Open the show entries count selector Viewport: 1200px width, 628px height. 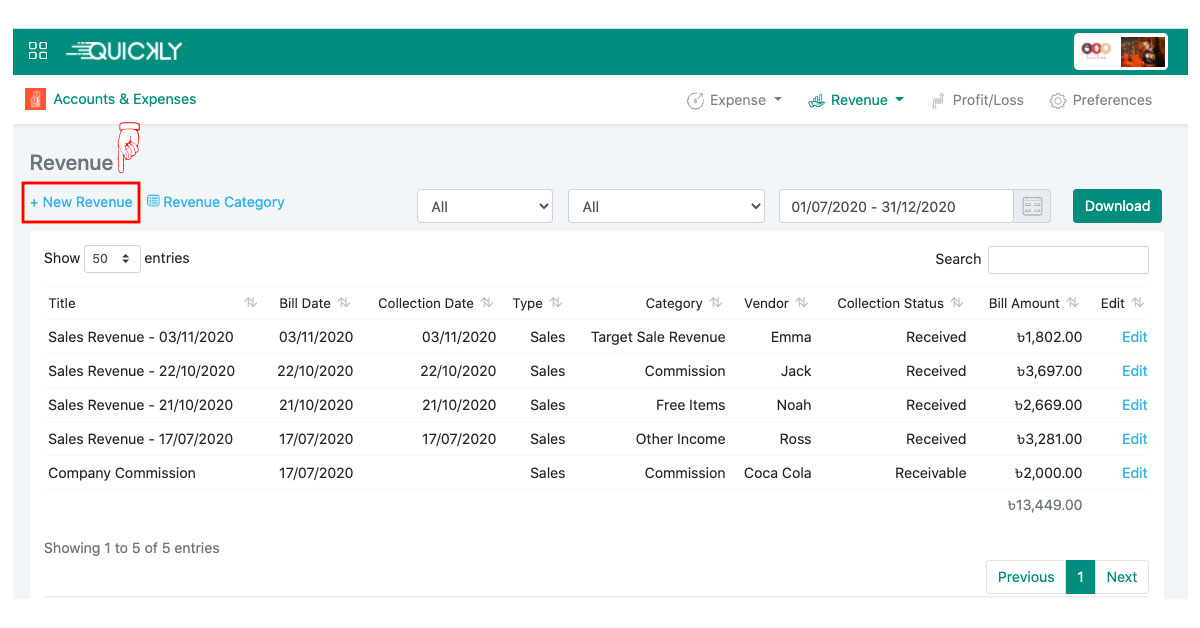(x=112, y=258)
